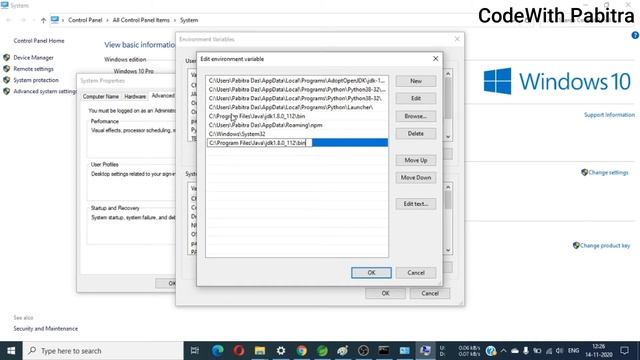Cancel the Edit environment variable dialog
This screenshot has height=360, width=640.
click(416, 273)
